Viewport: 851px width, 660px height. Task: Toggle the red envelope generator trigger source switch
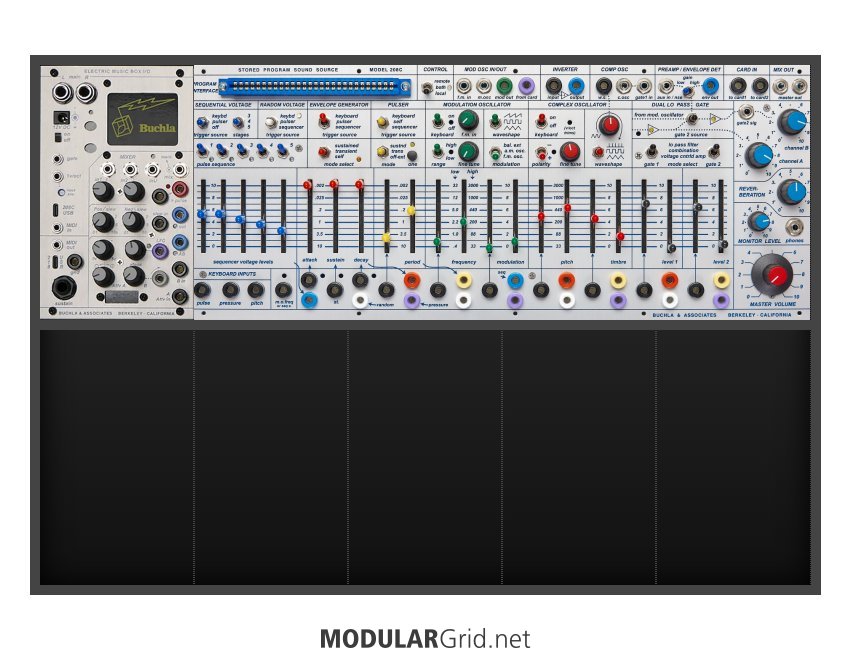click(x=324, y=121)
